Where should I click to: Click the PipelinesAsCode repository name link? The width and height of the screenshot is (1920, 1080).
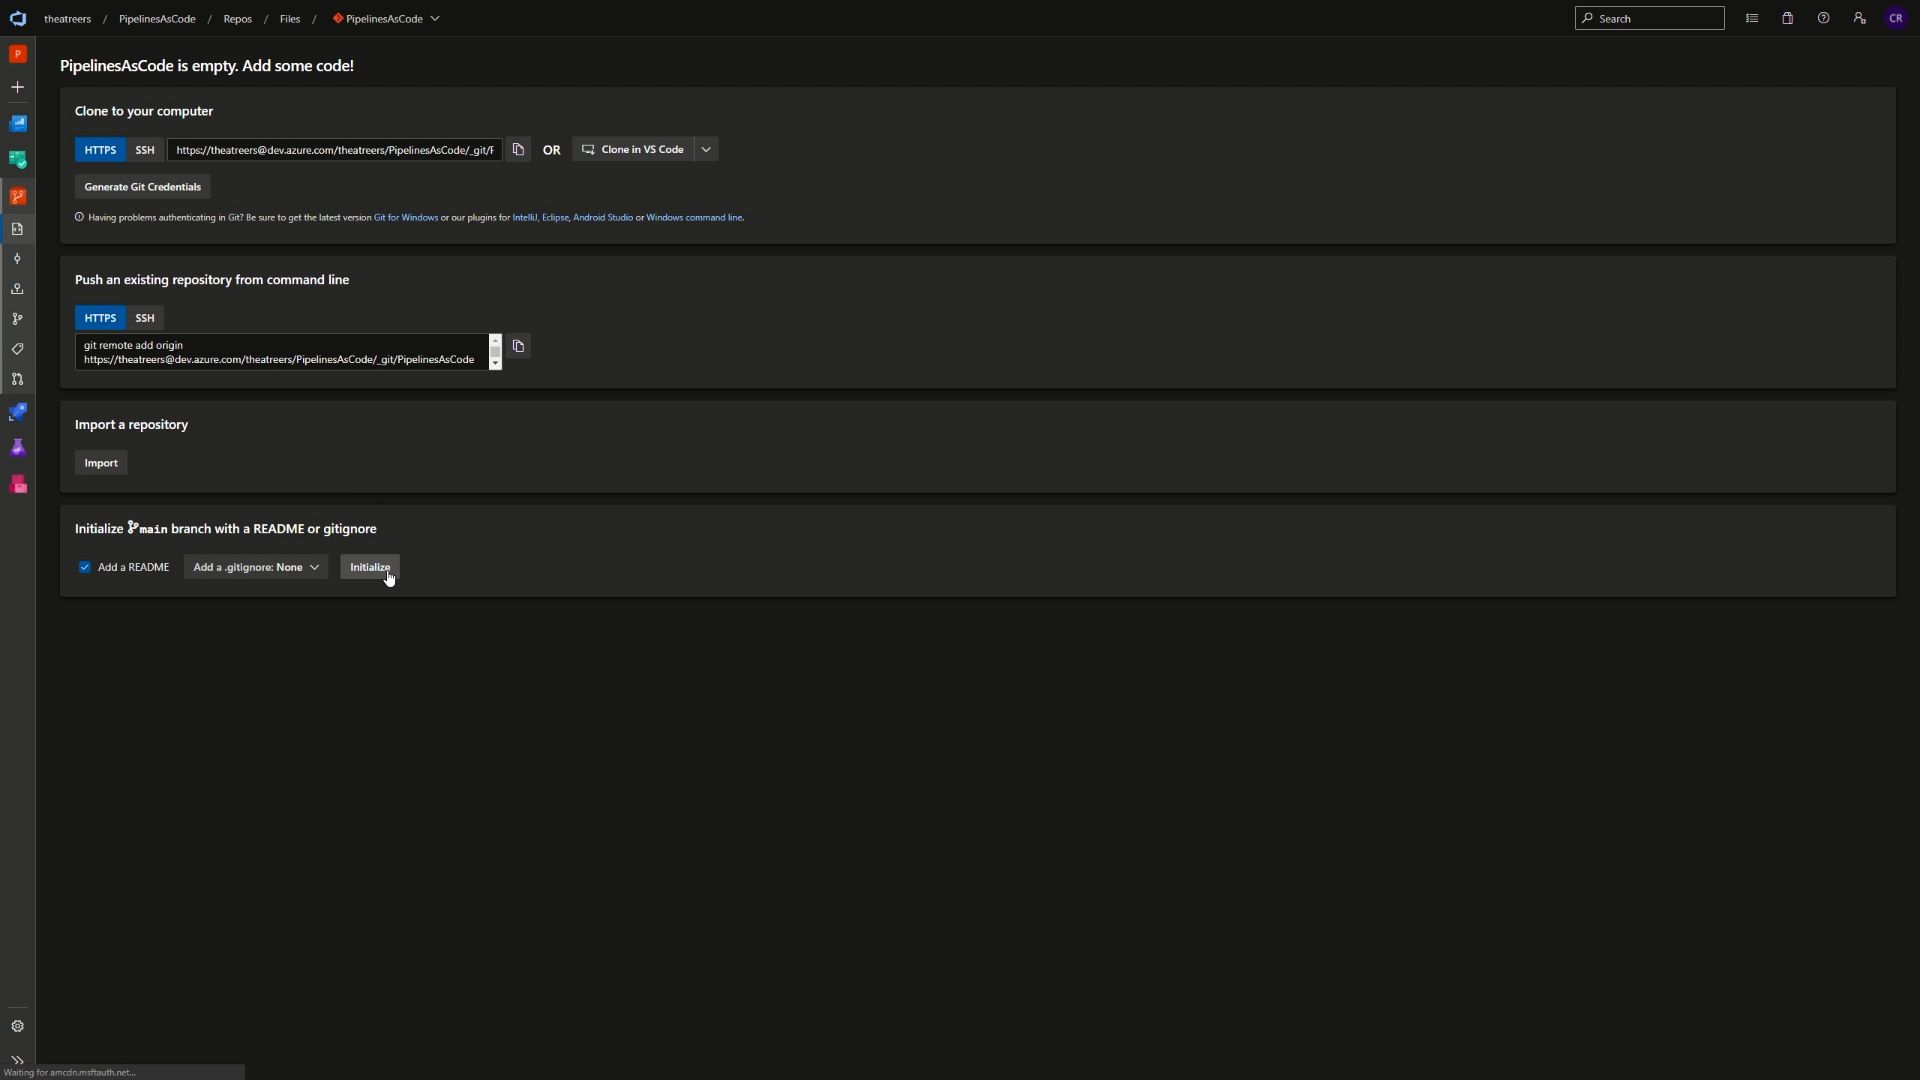point(382,18)
